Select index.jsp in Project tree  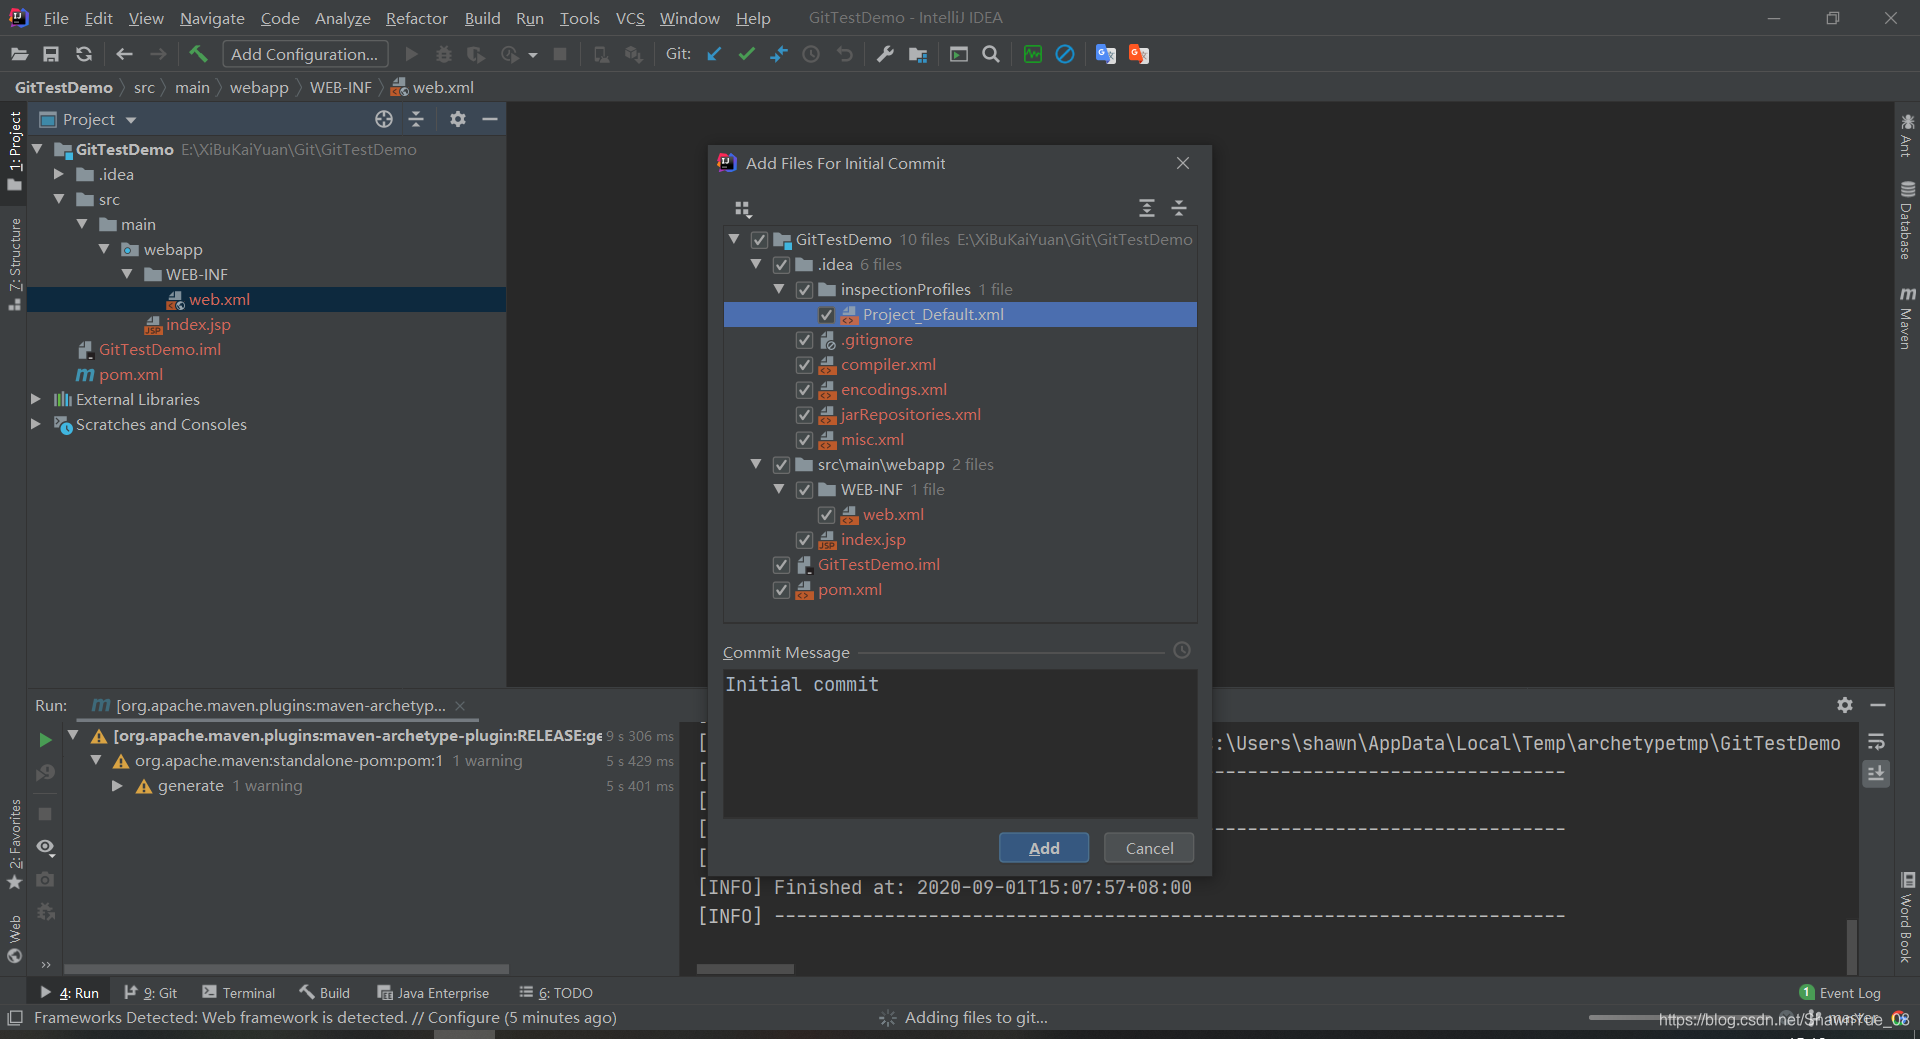pos(198,324)
